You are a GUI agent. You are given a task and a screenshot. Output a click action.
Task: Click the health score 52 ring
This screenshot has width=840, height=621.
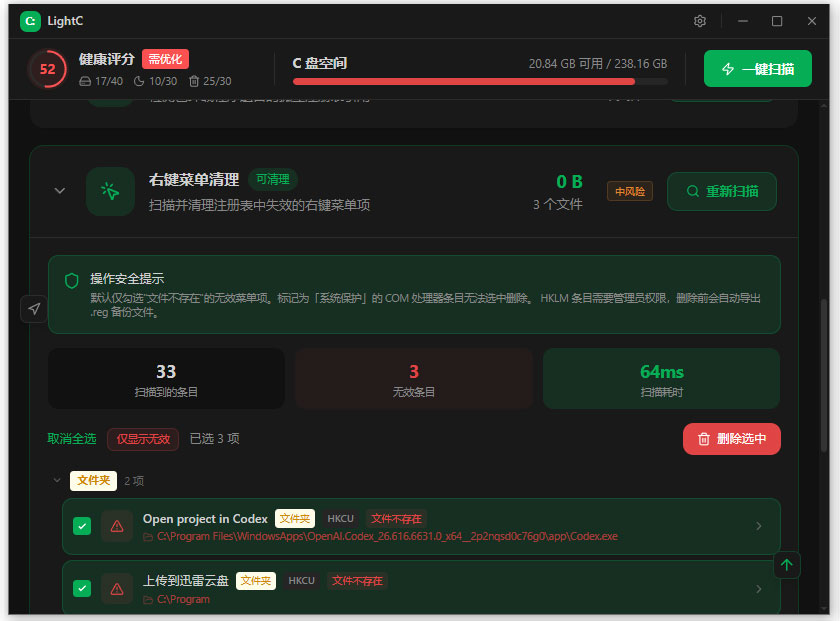click(x=47, y=69)
